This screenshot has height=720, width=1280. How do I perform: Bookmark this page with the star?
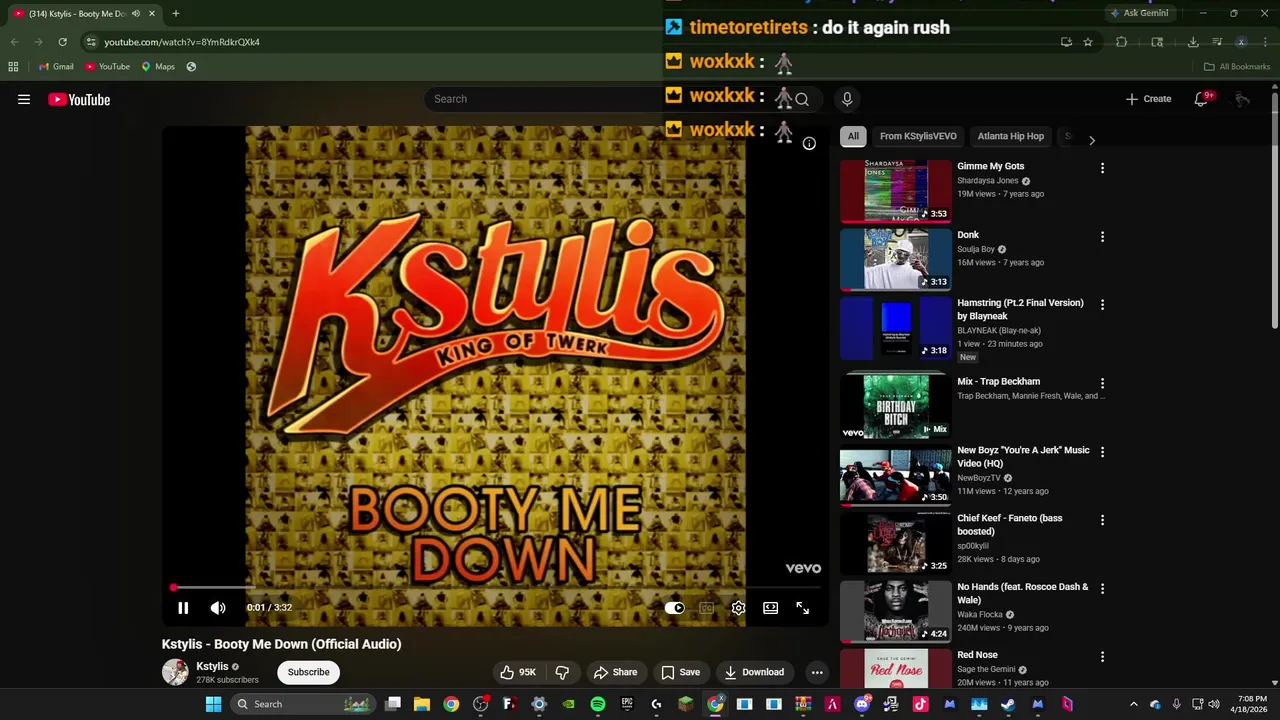click(1088, 42)
